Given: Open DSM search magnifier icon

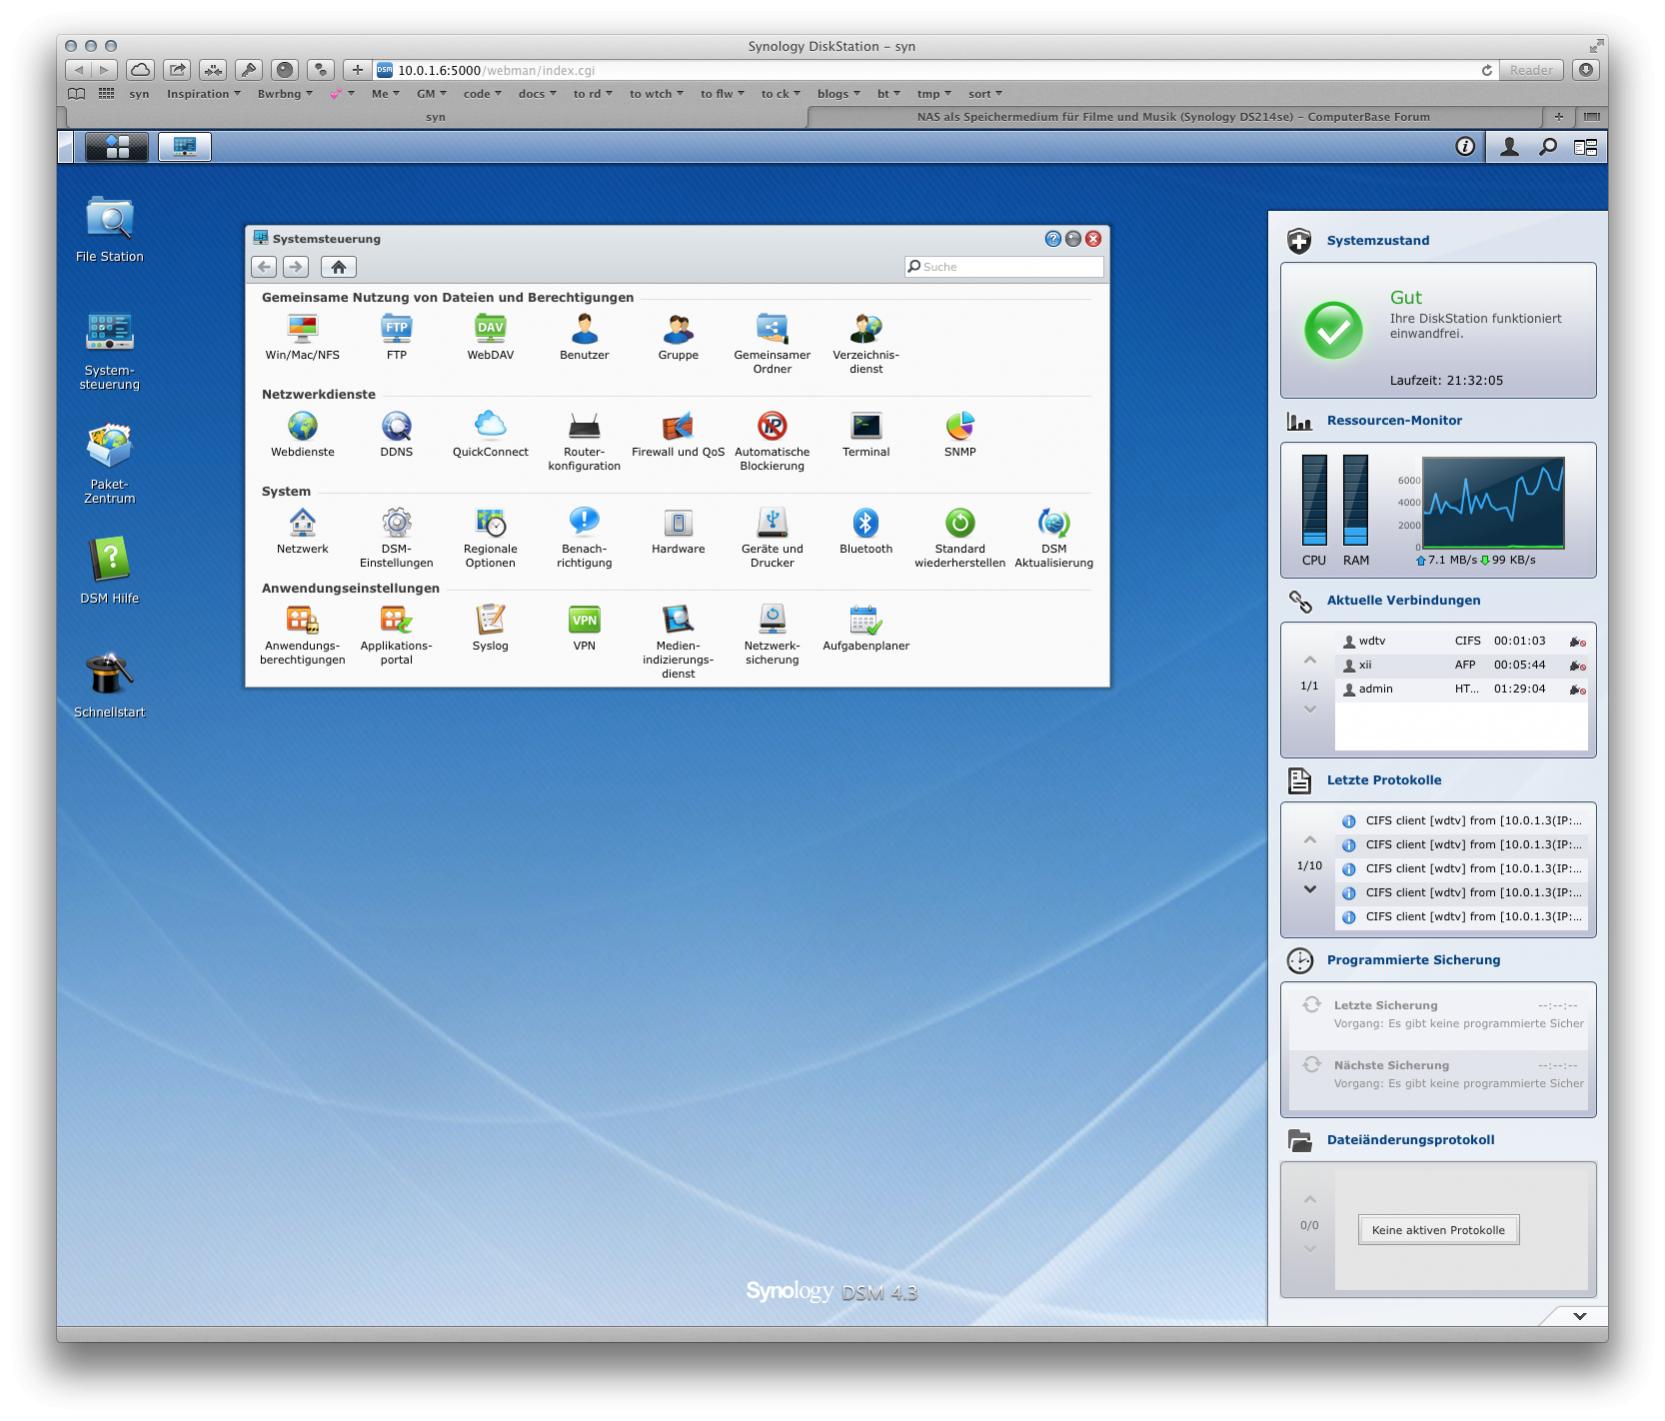Looking at the screenshot, I should click(x=1548, y=147).
